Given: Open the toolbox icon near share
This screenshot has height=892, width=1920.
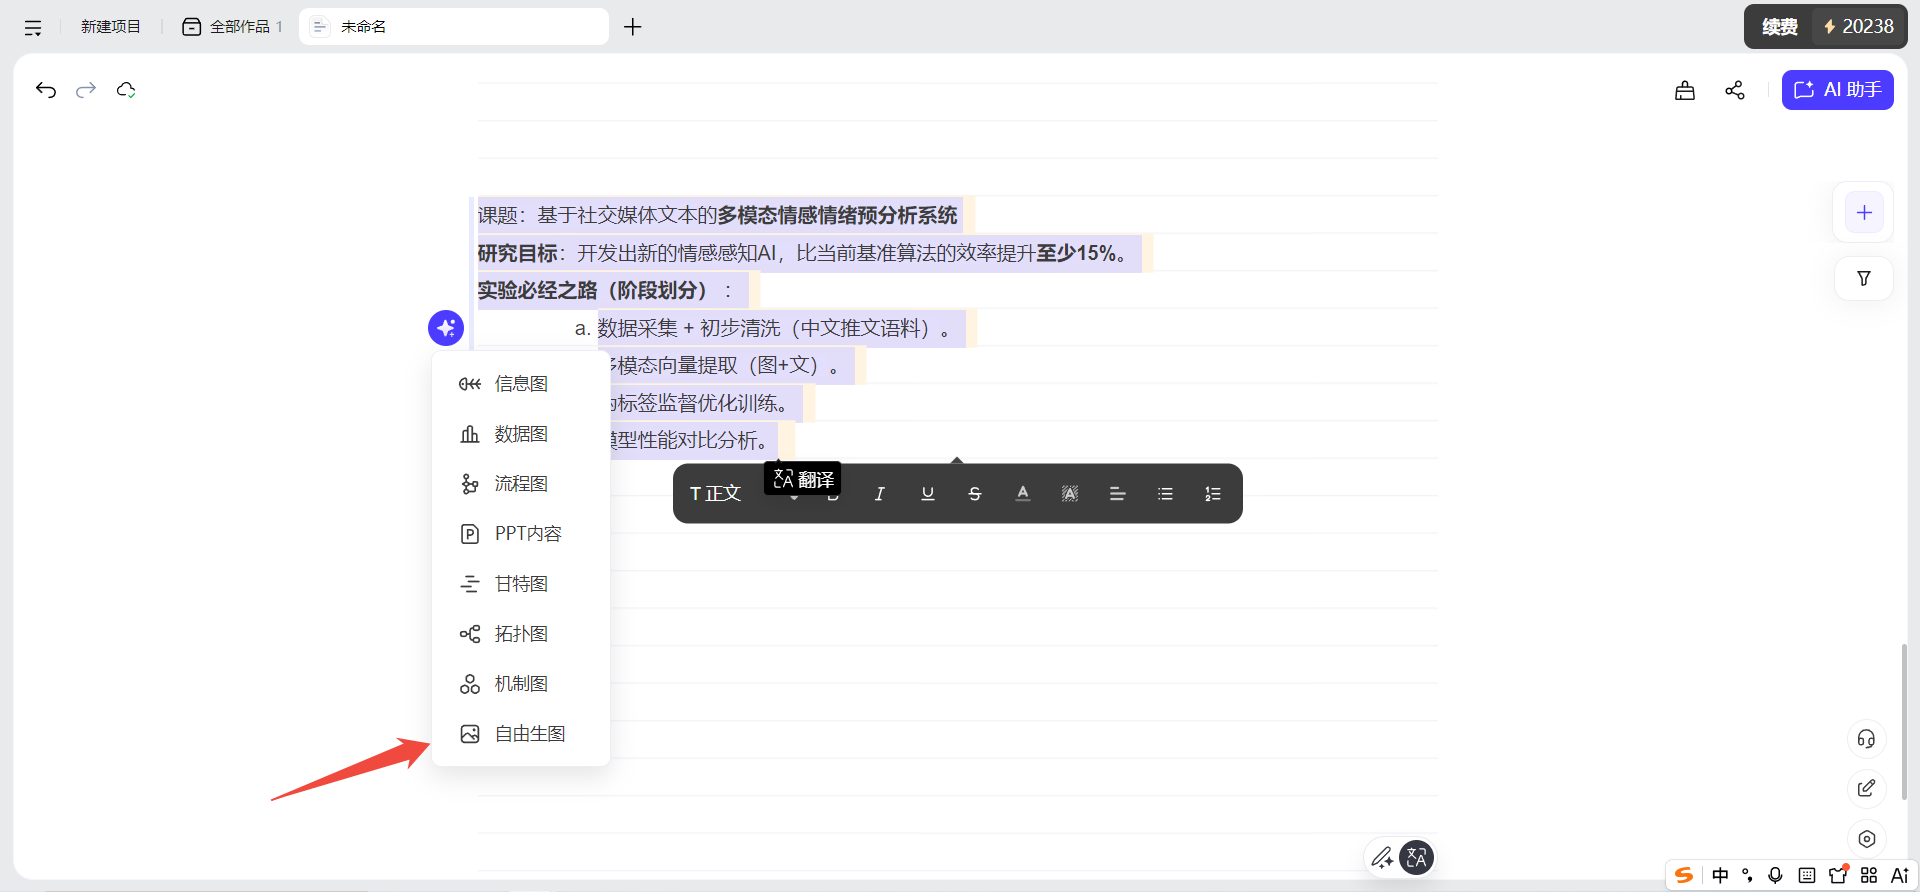Looking at the screenshot, I should (1685, 91).
